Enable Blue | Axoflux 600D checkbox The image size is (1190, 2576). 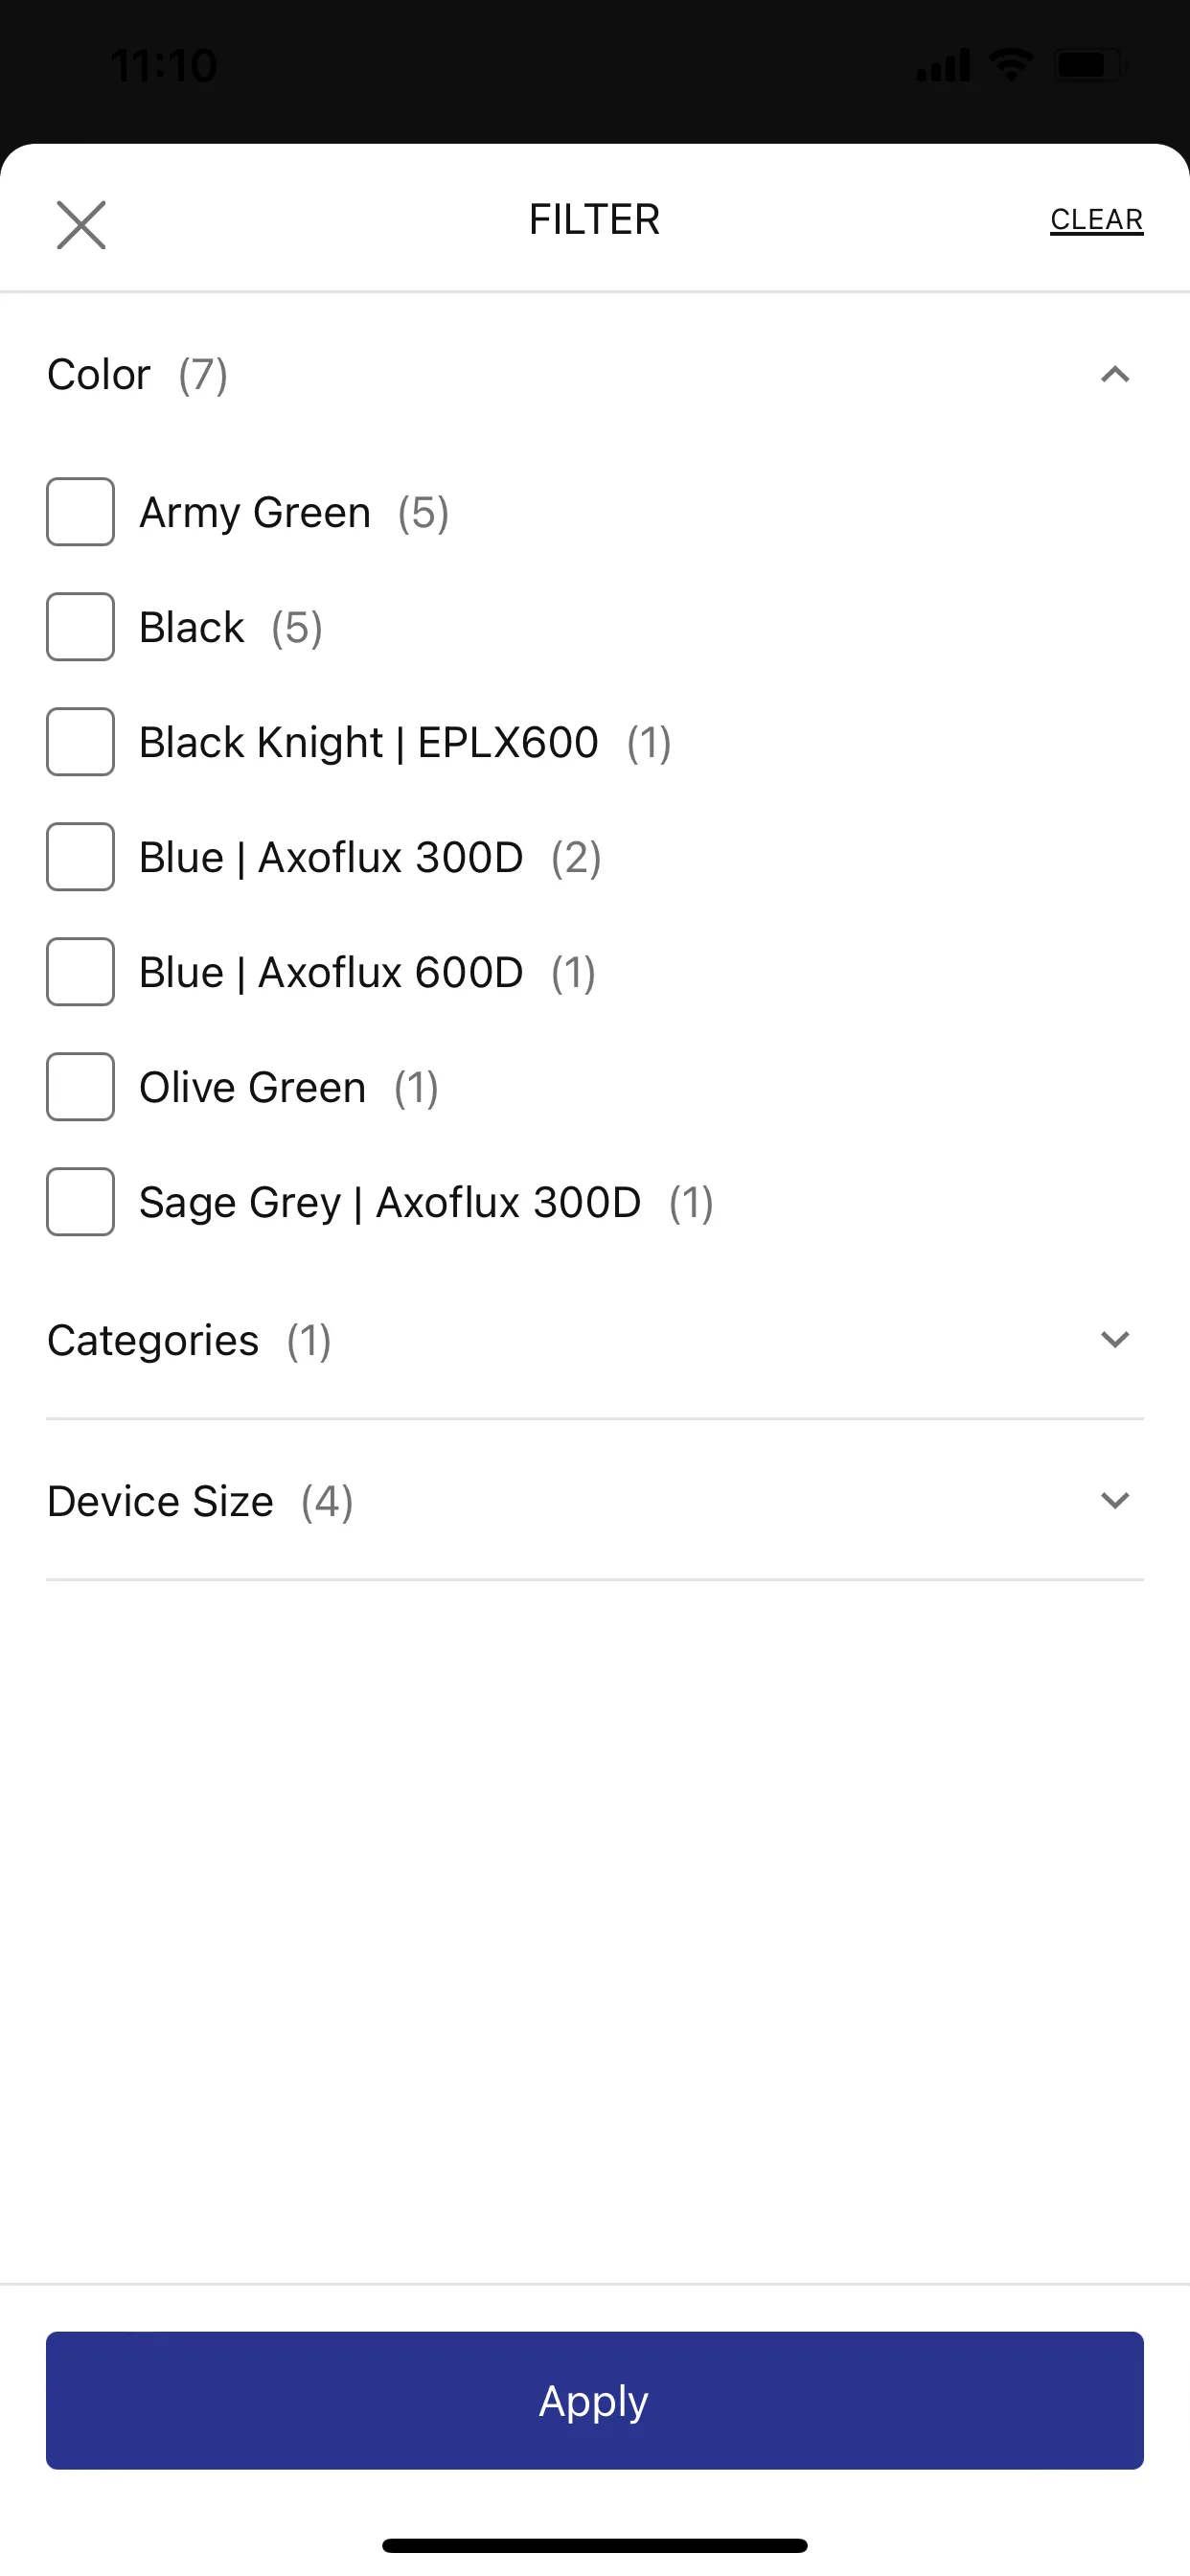[80, 972]
